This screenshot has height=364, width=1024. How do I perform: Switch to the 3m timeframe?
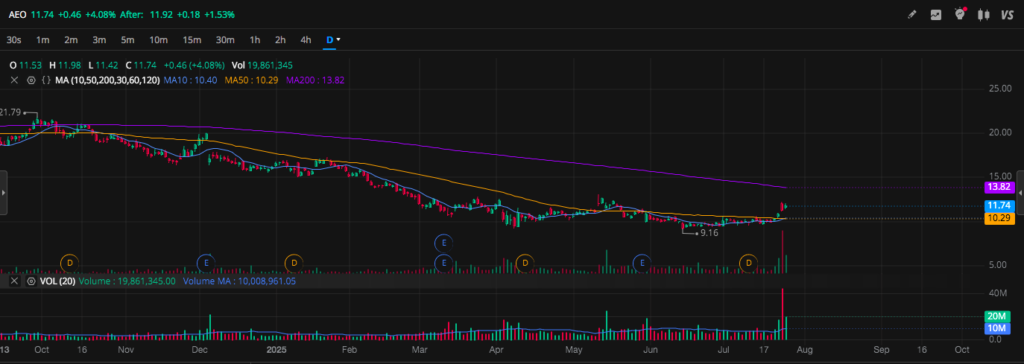coord(99,40)
